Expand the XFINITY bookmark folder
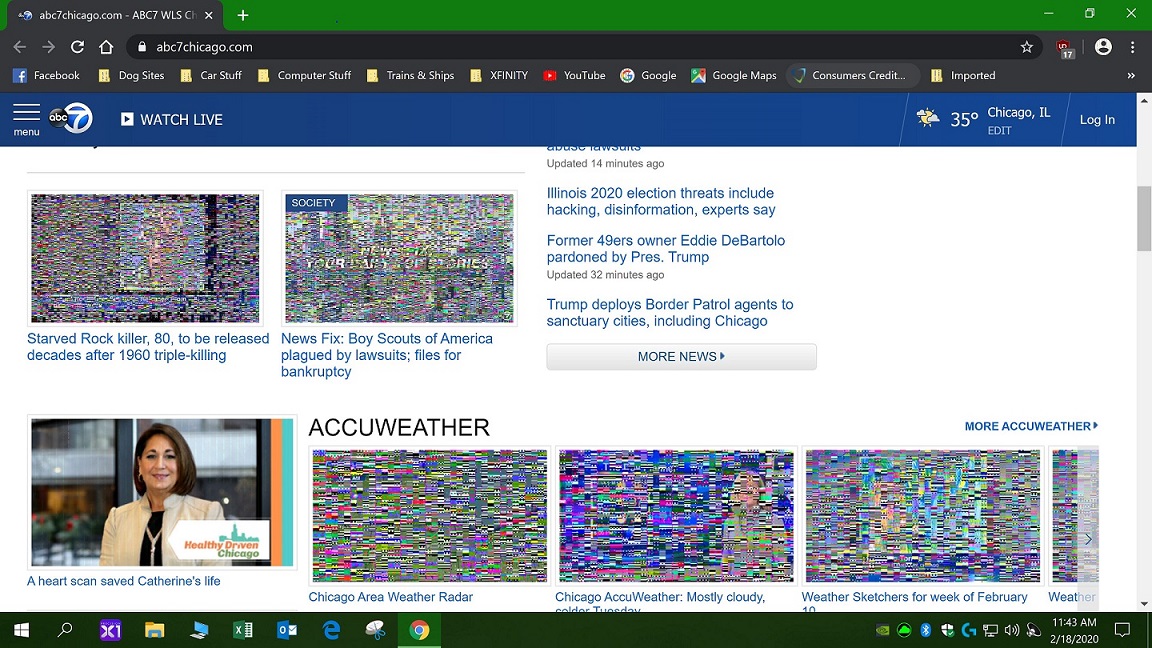Screen dimensions: 1152x648 pyautogui.click(x=499, y=75)
